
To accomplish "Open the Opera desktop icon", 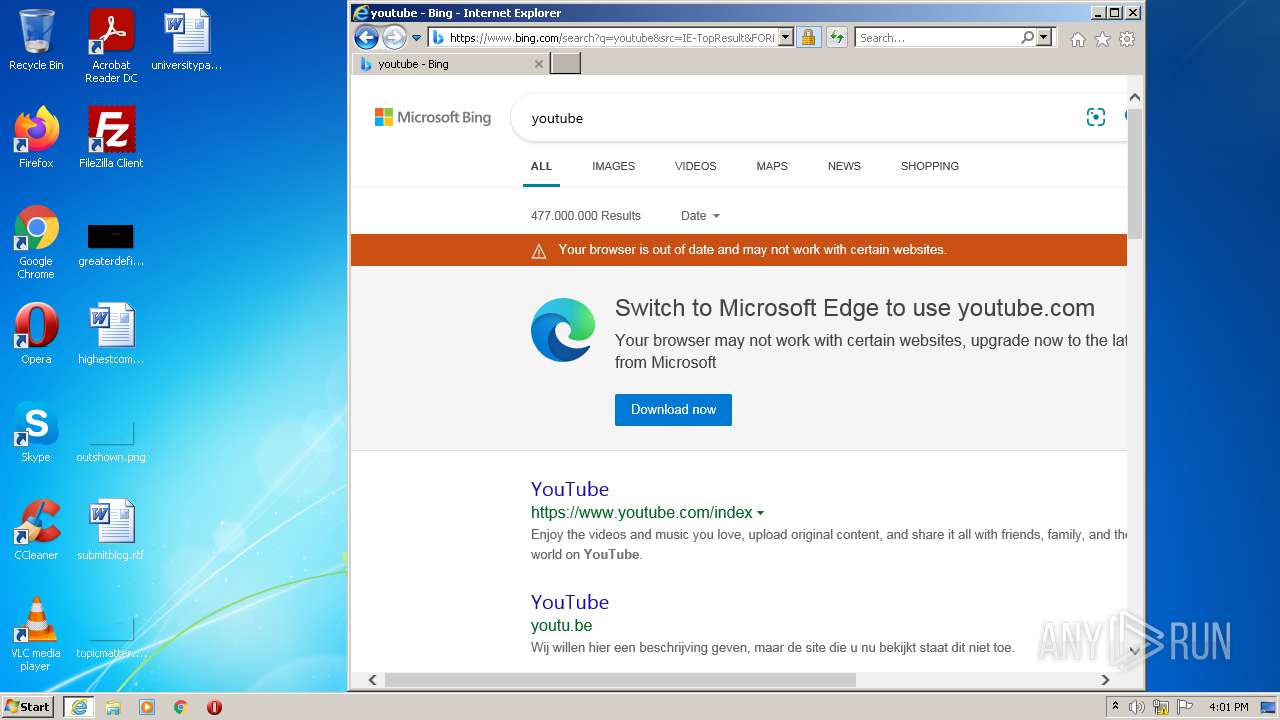I will 36,334.
